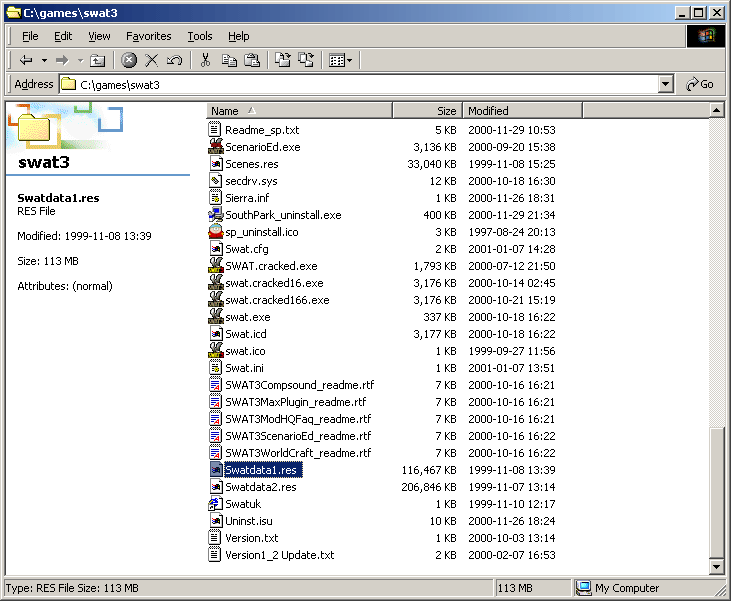Open the Help menu
731x601 pixels.
[239, 36]
